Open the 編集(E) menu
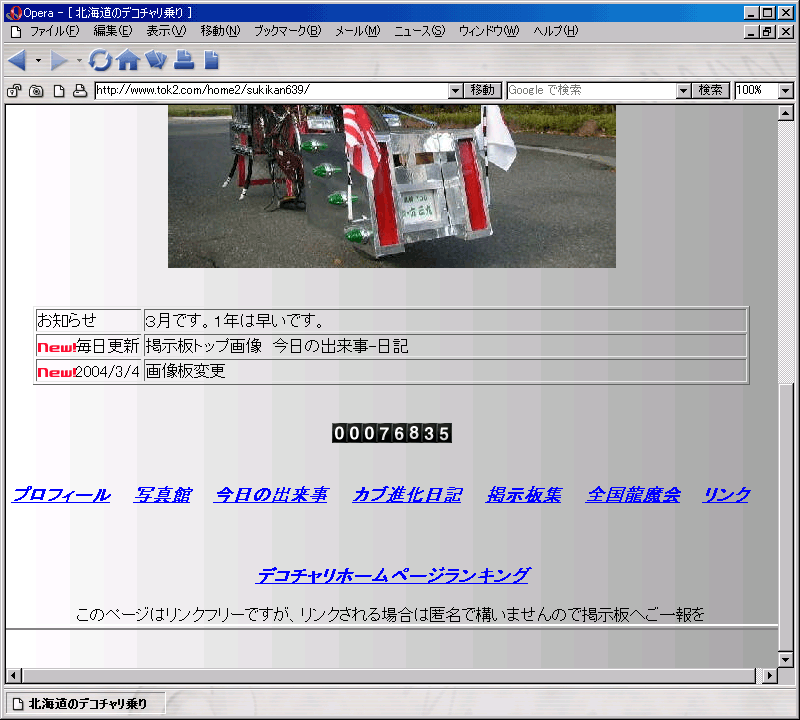Screen dimensions: 800x720 click(113, 31)
